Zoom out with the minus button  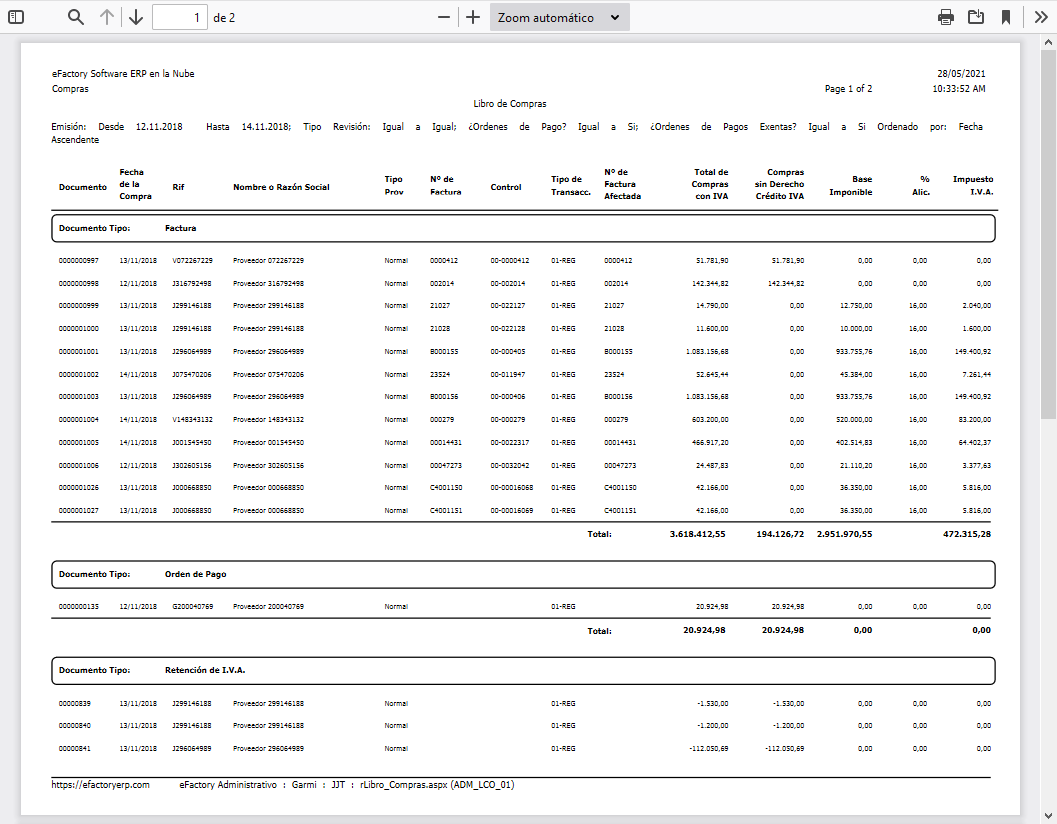444,17
